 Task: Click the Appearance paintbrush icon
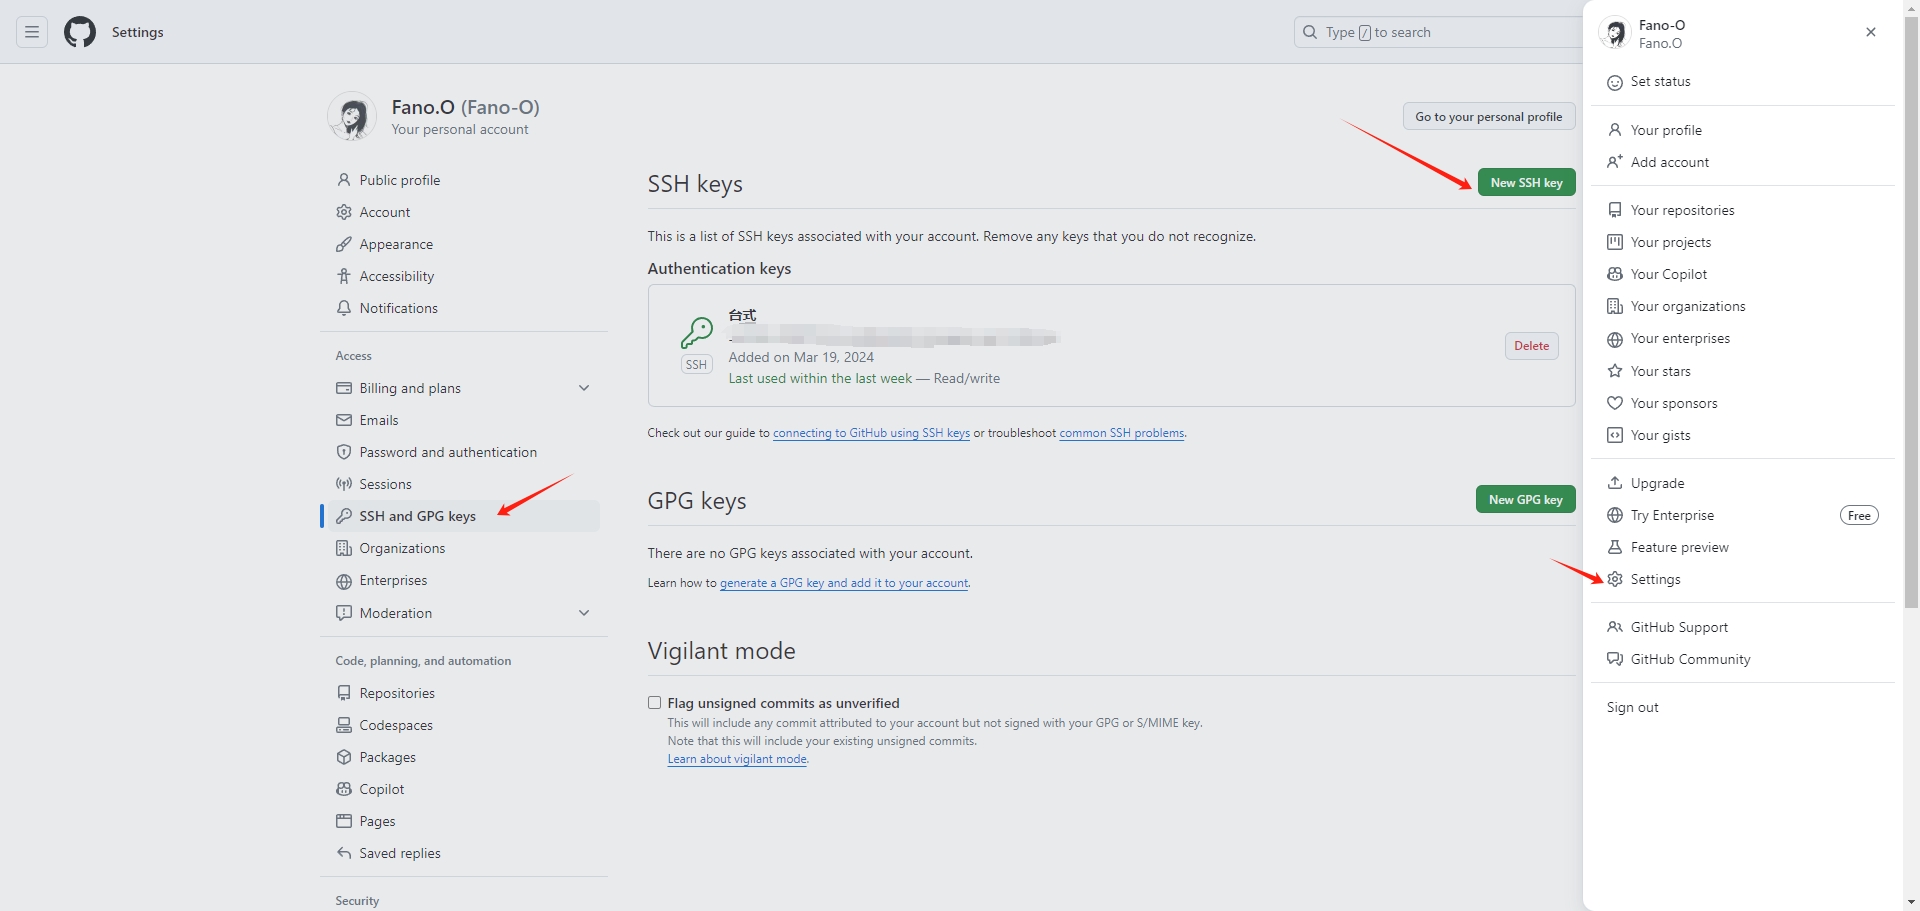[344, 244]
